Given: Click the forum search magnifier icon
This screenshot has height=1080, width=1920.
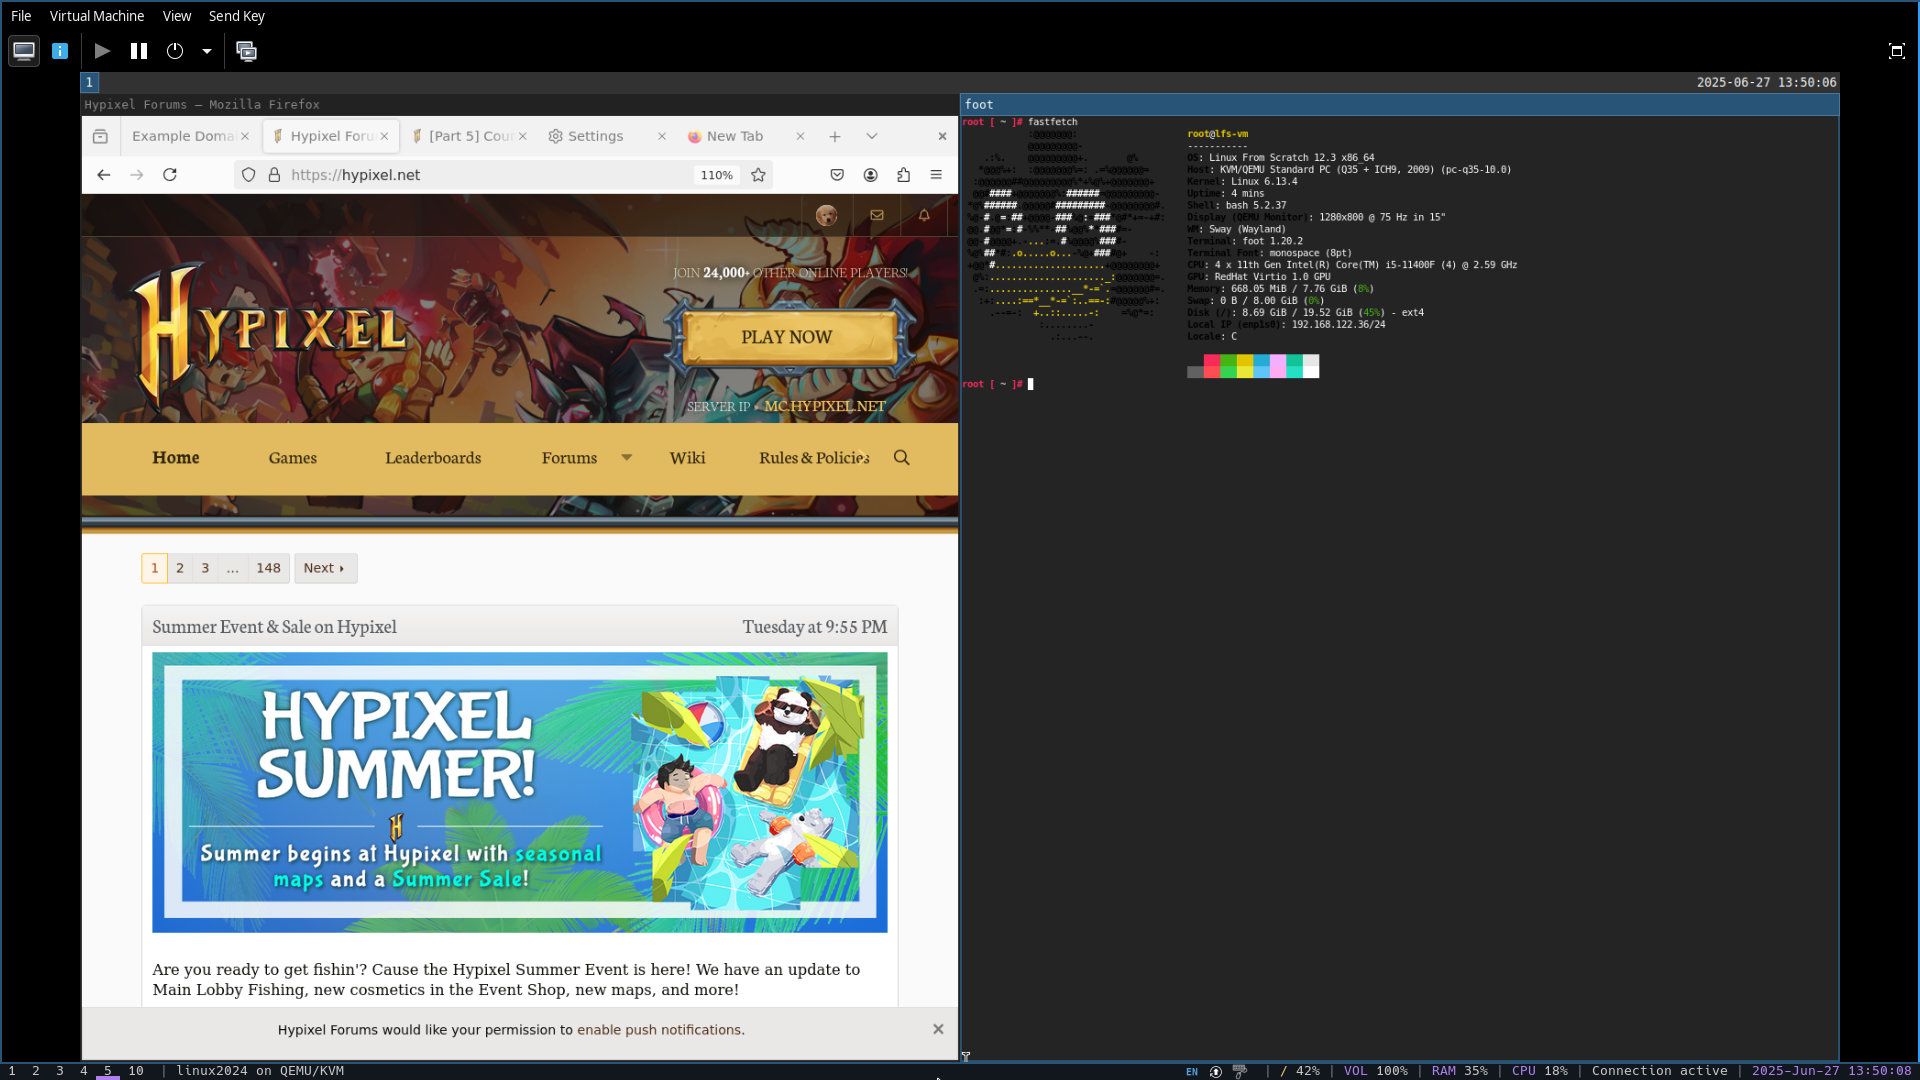Looking at the screenshot, I should tap(902, 458).
